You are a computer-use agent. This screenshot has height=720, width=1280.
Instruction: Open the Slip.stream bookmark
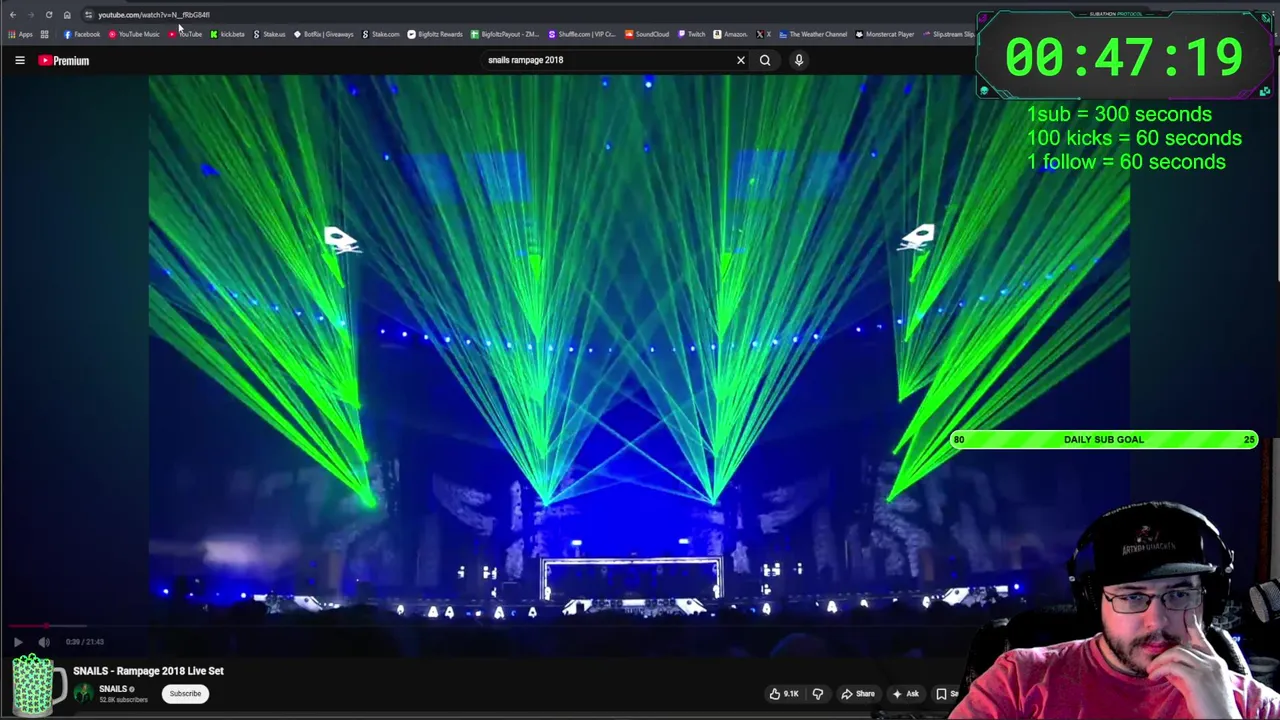point(949,35)
